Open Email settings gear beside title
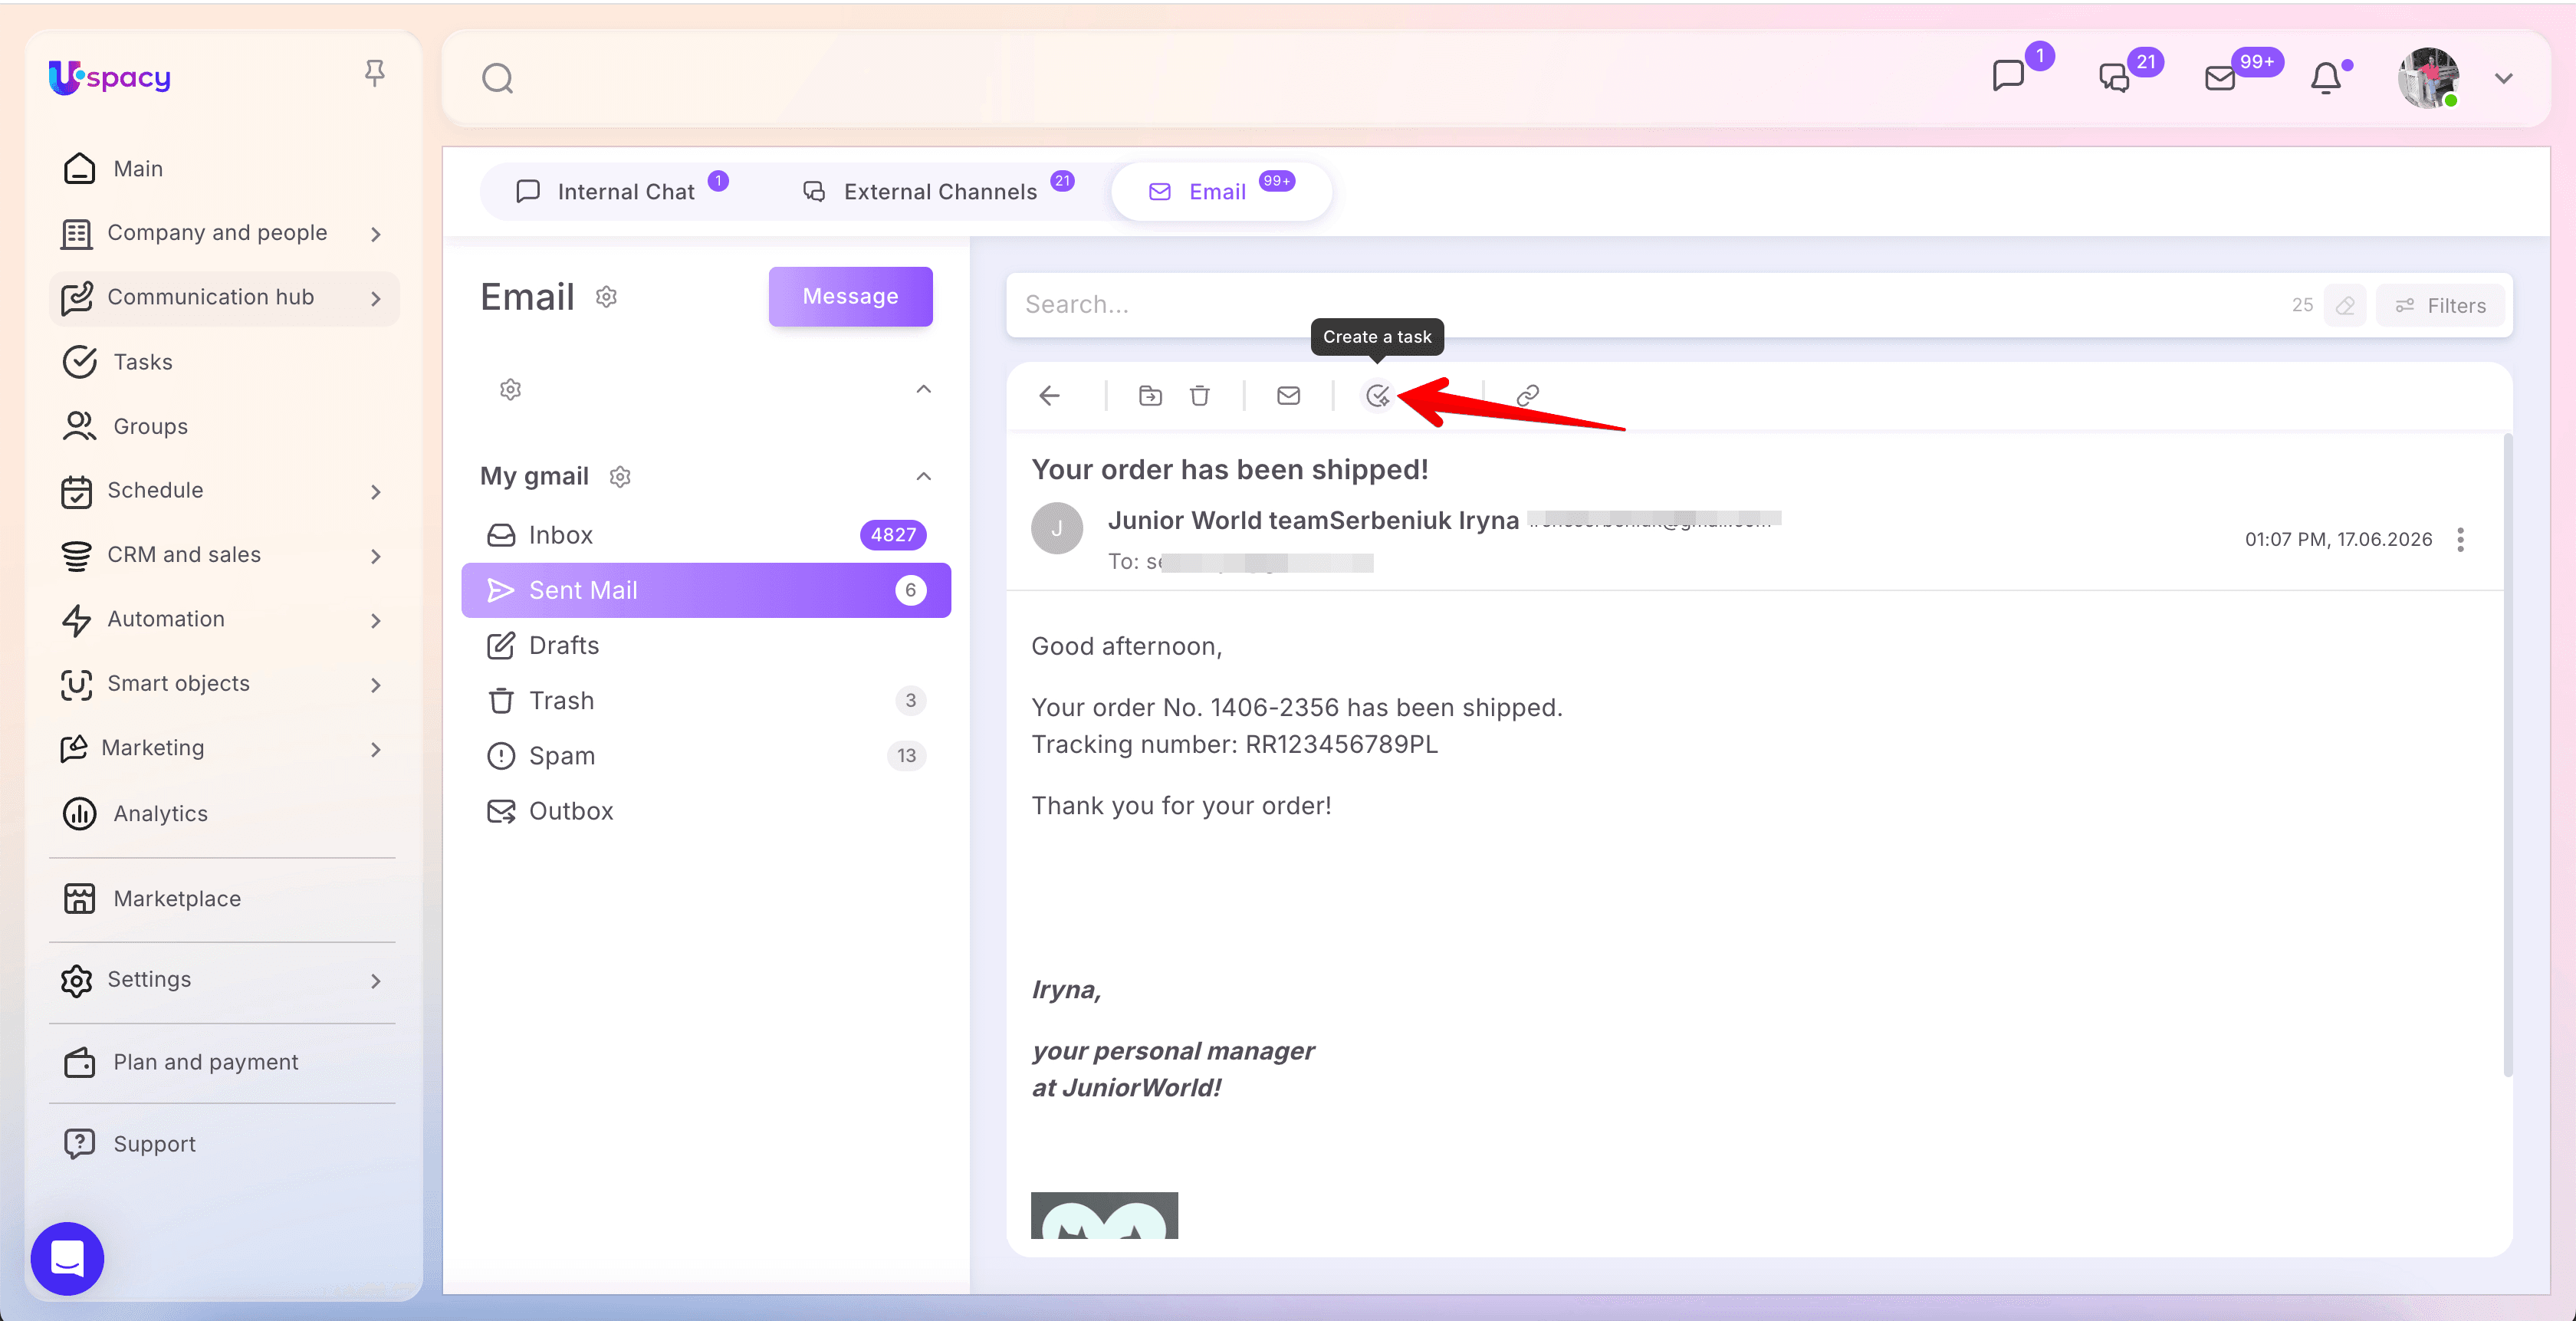This screenshot has height=1321, width=2576. 606,297
